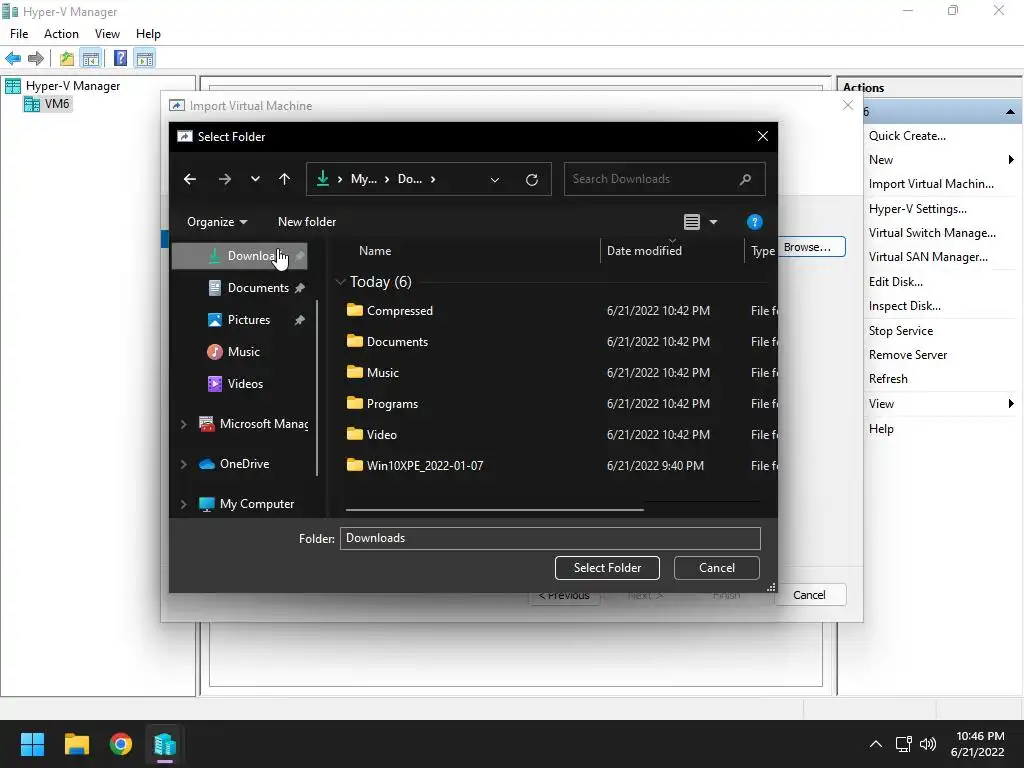Go back in Select Folder dialog
The image size is (1024, 768).
(x=190, y=179)
